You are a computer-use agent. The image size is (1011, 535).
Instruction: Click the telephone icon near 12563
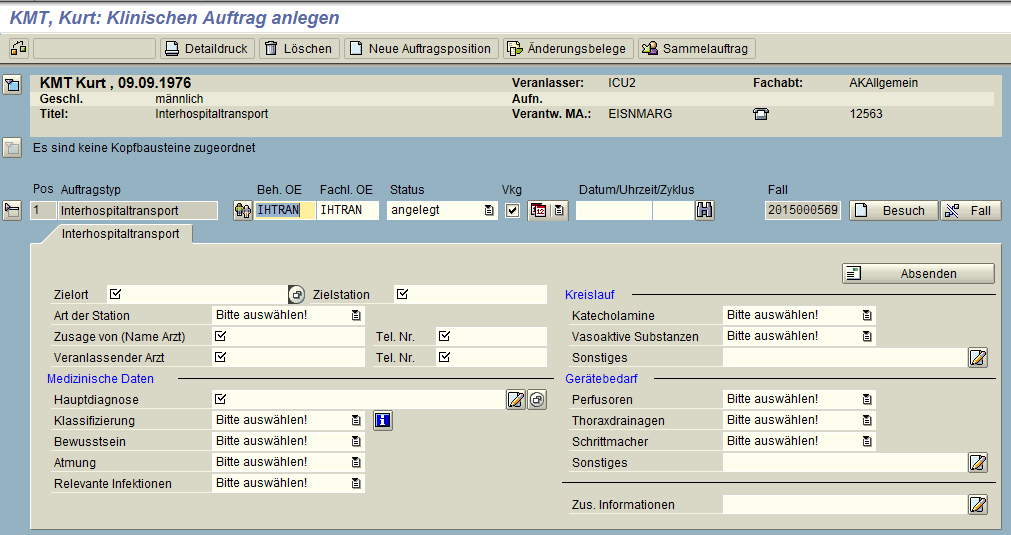pos(761,114)
